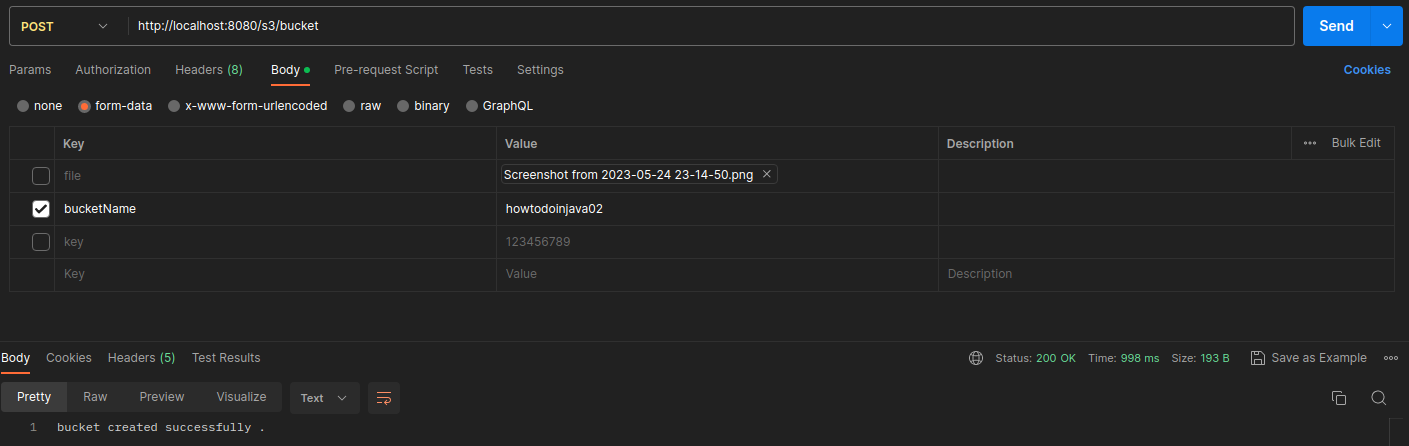Click the network globe icon near Status
Screen dimensions: 1409x446
[976, 358]
